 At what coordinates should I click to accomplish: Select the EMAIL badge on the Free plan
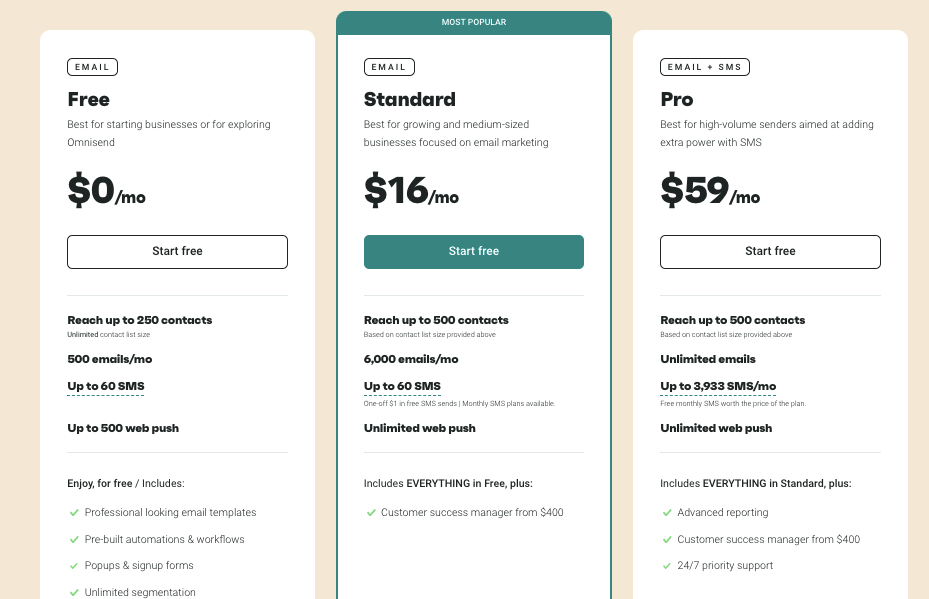(92, 67)
